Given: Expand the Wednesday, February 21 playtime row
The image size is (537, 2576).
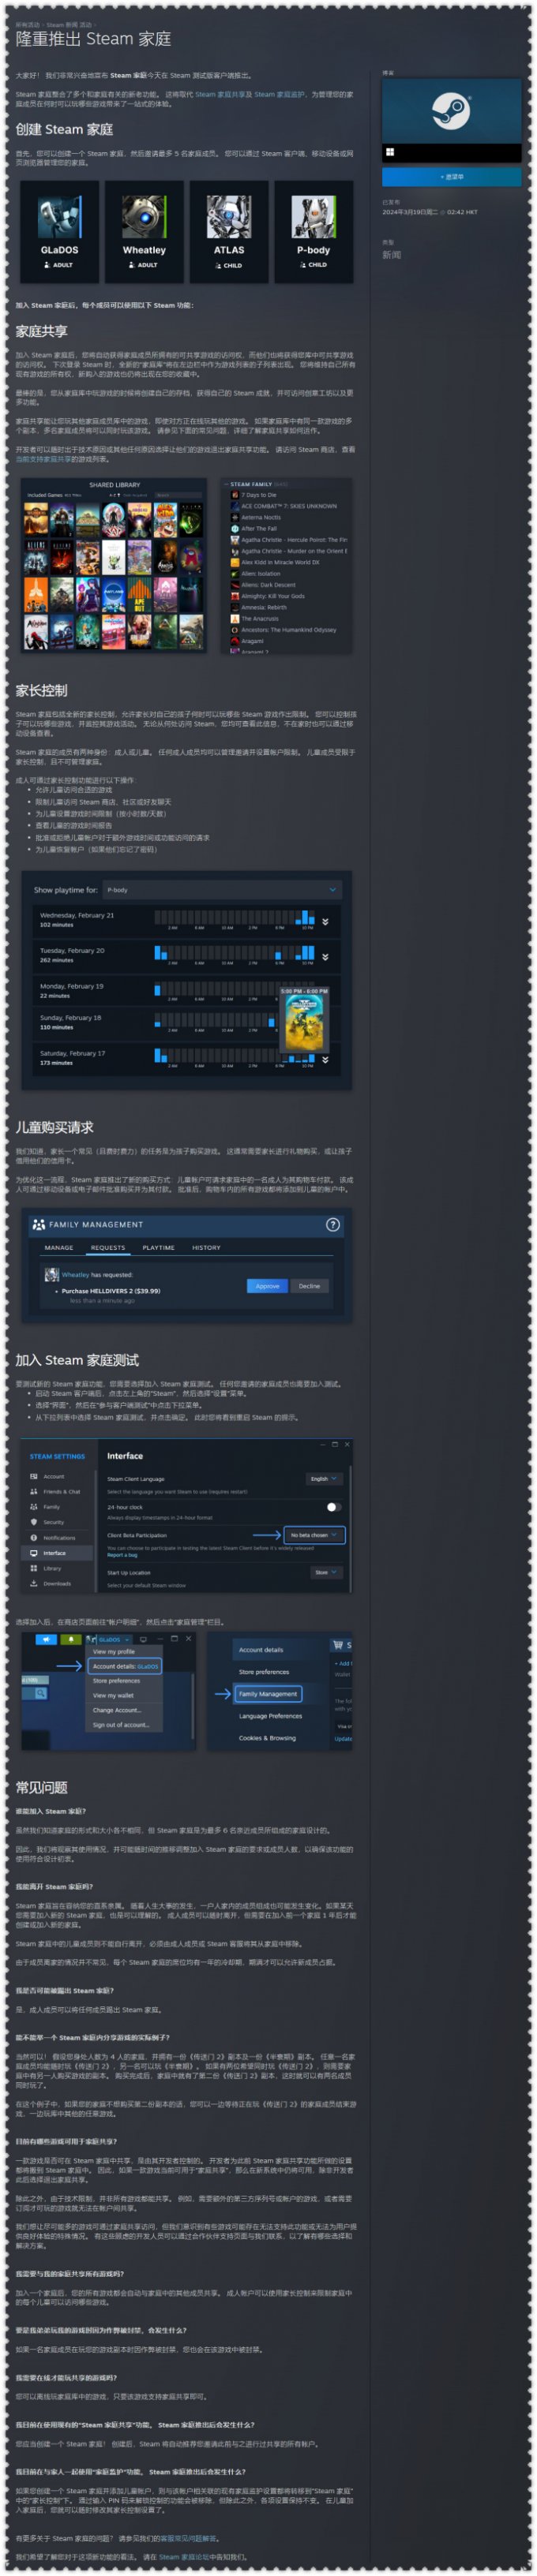Looking at the screenshot, I should coord(325,921).
